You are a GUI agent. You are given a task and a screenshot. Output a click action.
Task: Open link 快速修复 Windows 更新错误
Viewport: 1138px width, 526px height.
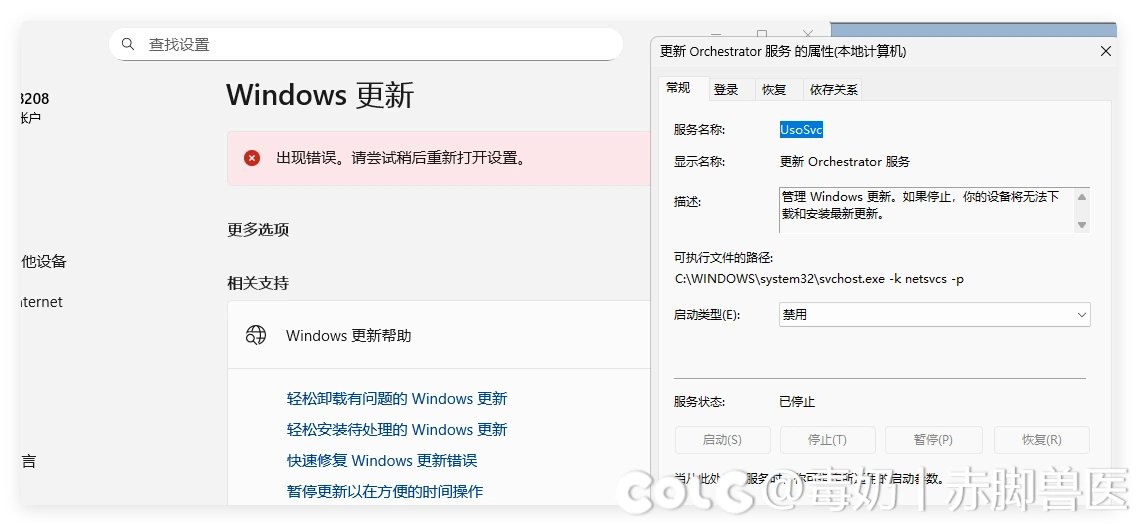click(382, 461)
